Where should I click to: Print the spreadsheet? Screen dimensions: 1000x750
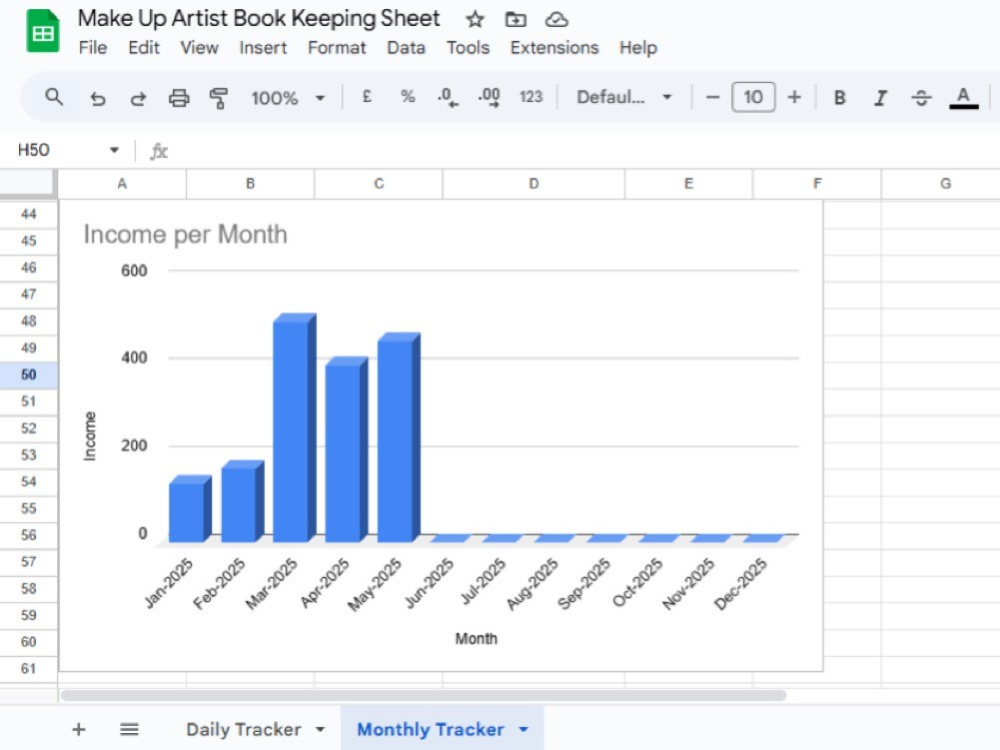pyautogui.click(x=179, y=98)
